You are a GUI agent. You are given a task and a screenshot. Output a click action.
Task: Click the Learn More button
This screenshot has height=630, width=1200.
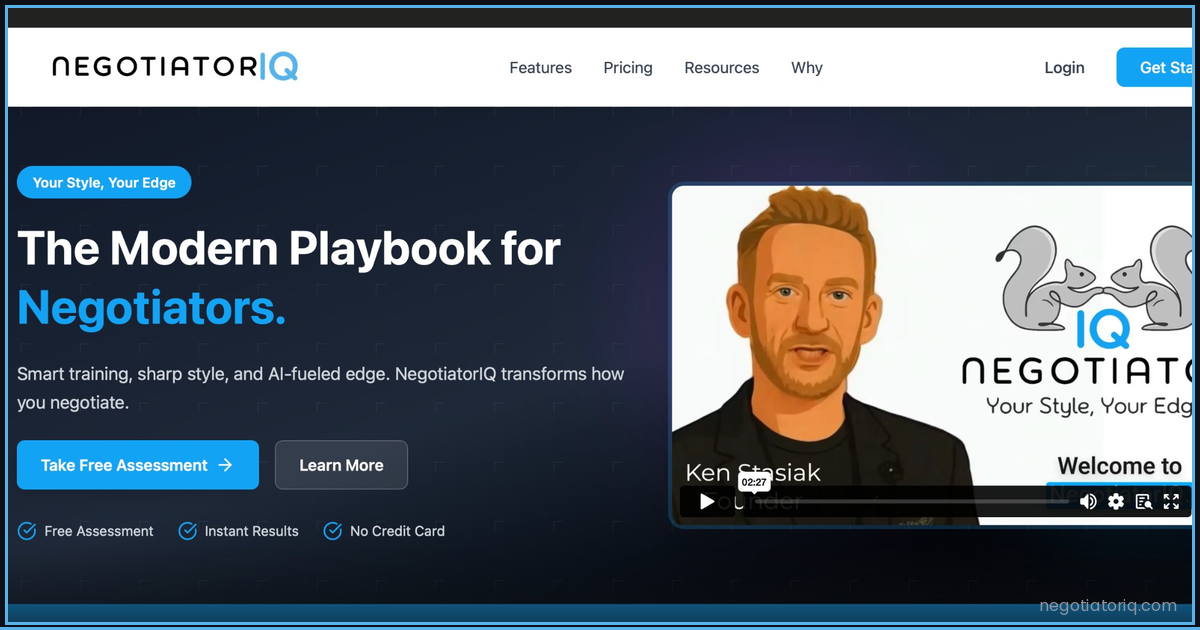341,465
